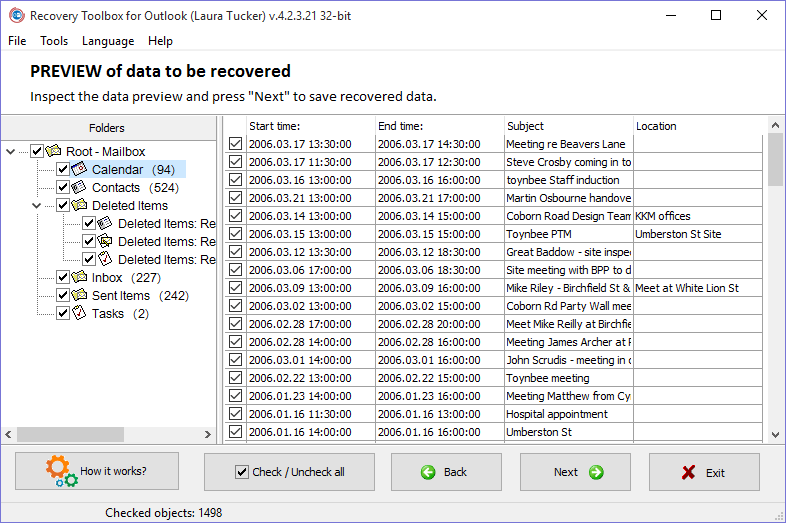Open the Help menu

[160, 41]
